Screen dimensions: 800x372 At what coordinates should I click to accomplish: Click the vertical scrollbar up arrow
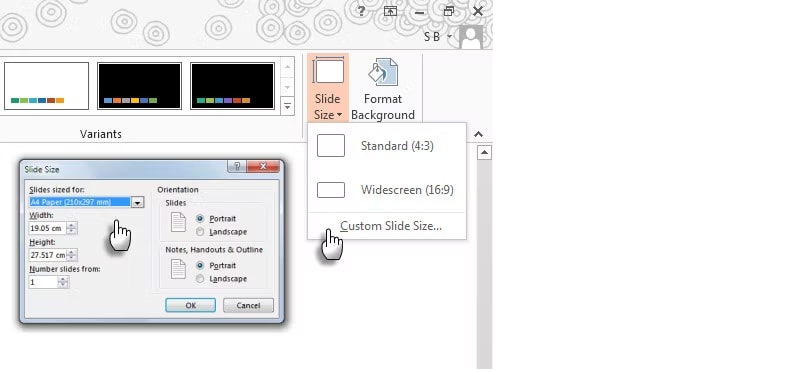[x=484, y=152]
